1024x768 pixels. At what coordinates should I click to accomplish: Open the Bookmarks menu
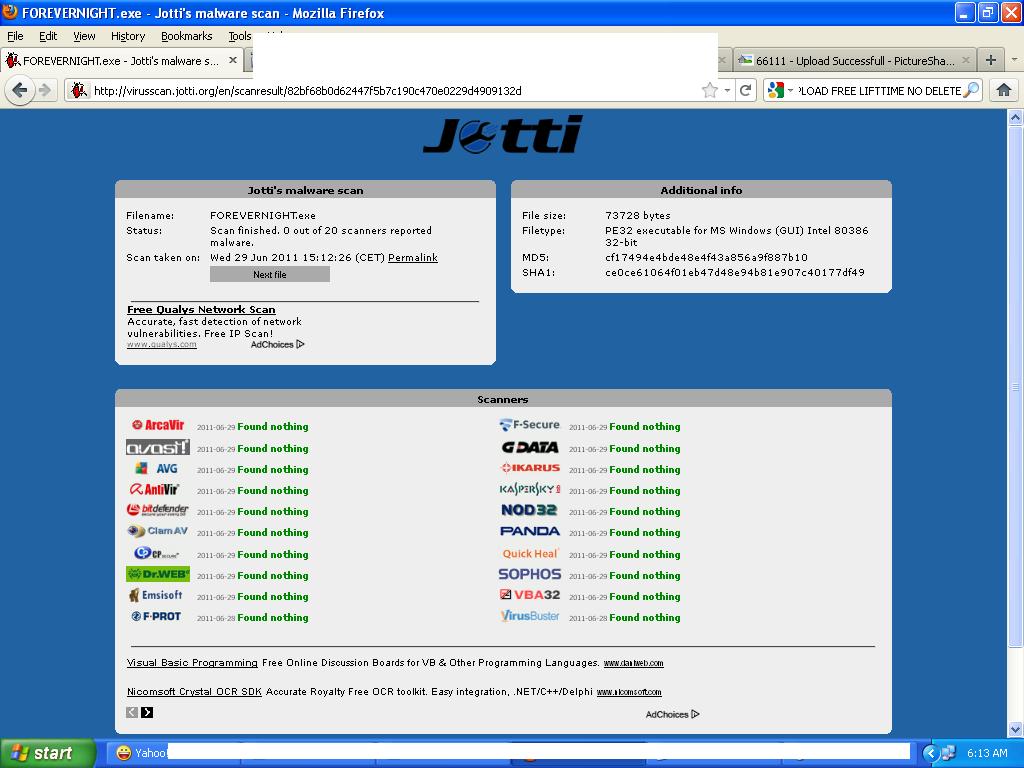coord(186,36)
